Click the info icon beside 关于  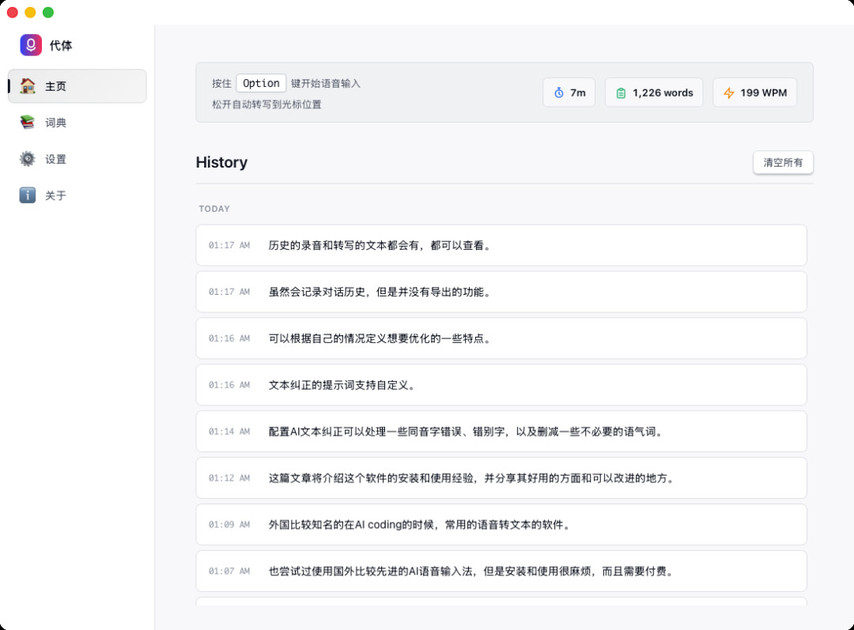tap(28, 195)
